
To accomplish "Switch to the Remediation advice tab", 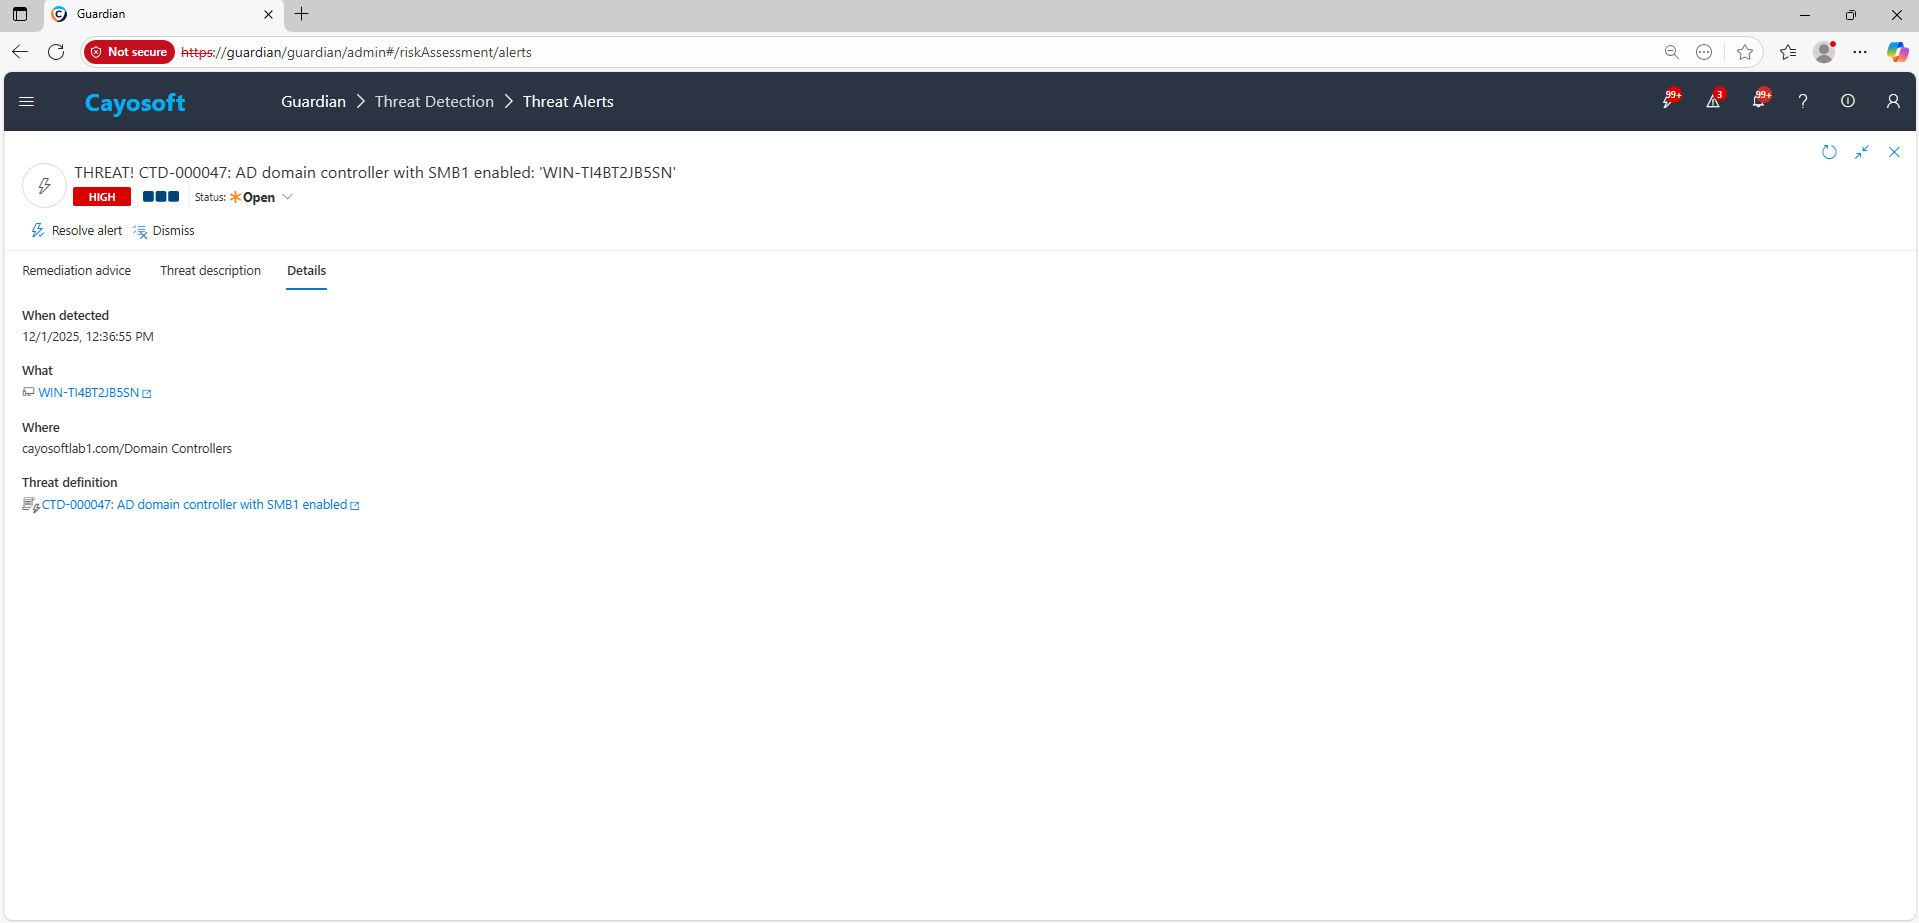I will point(77,271).
